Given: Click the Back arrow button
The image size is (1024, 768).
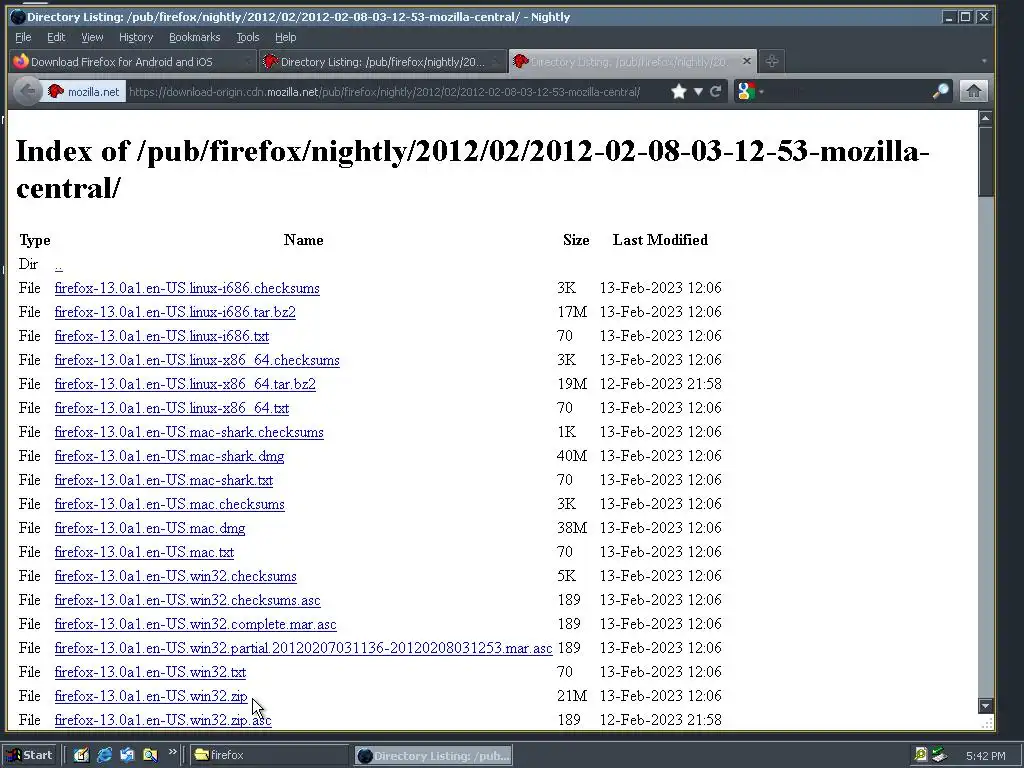Looking at the screenshot, I should click(x=27, y=91).
